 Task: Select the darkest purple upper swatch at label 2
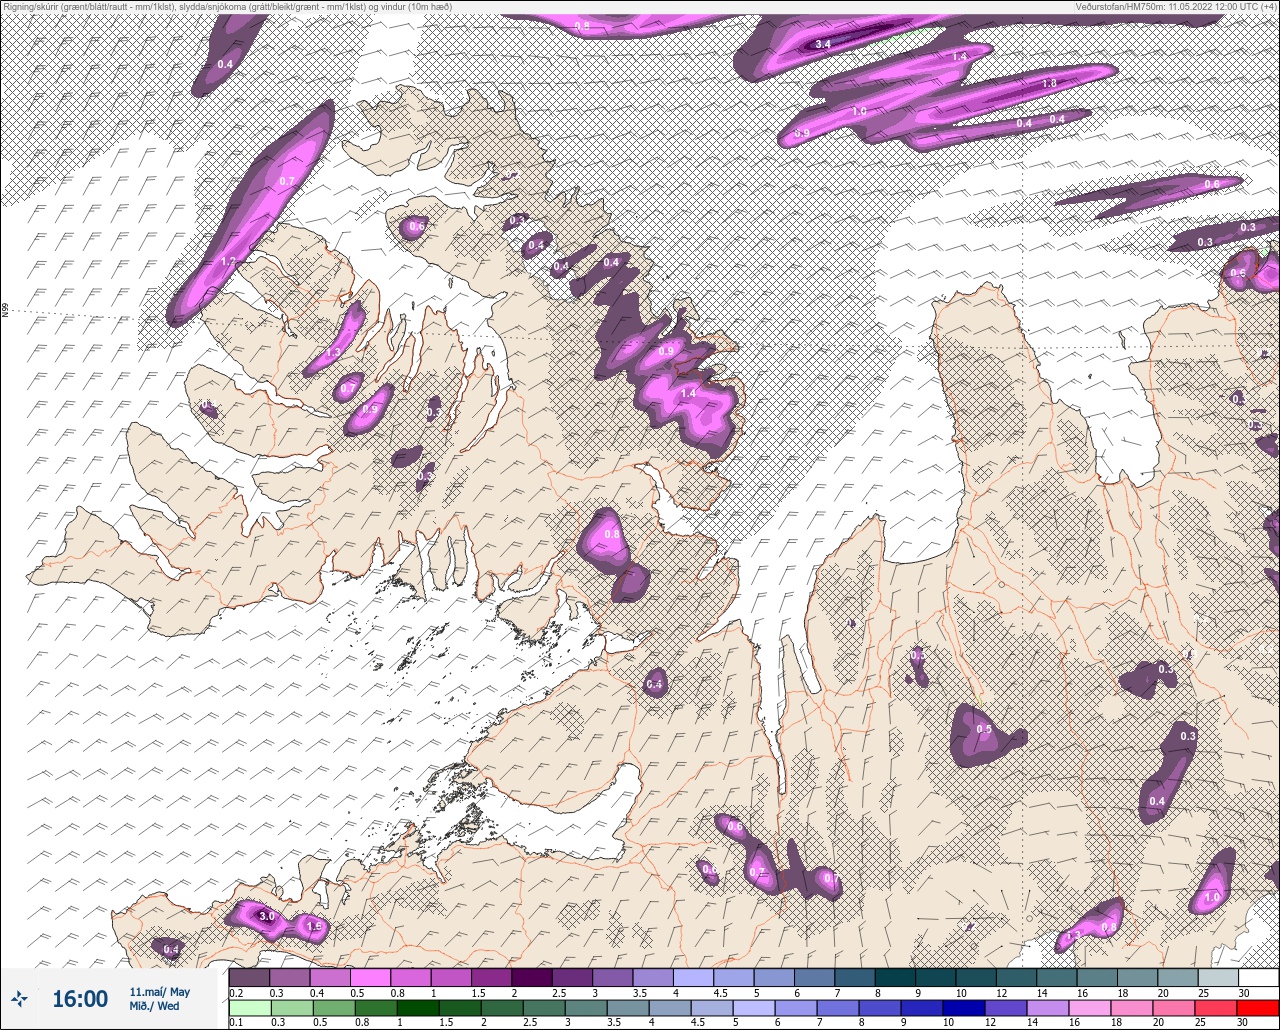coord(531,977)
